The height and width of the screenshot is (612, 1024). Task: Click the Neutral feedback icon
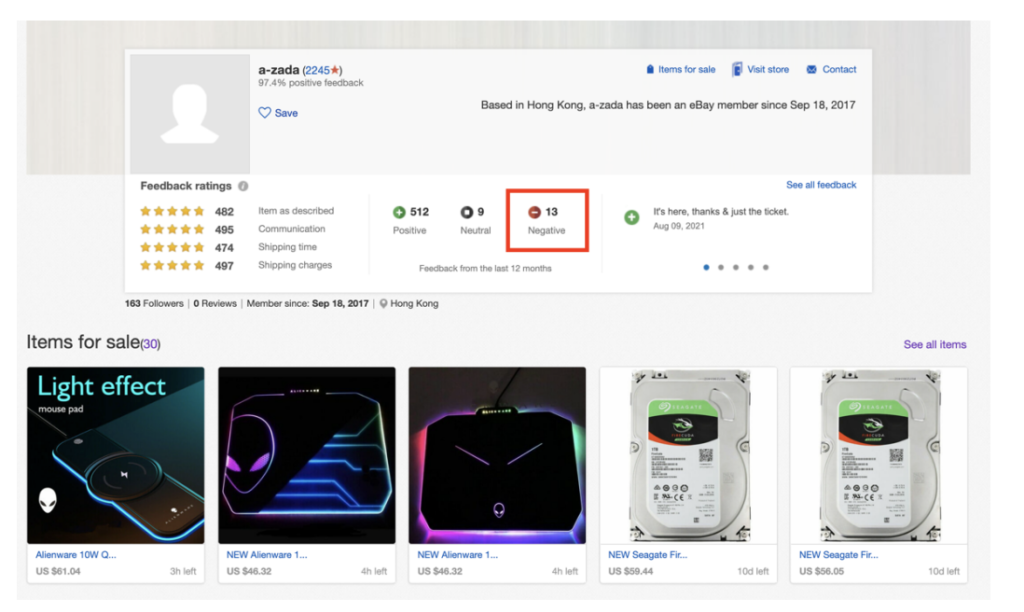tap(466, 212)
